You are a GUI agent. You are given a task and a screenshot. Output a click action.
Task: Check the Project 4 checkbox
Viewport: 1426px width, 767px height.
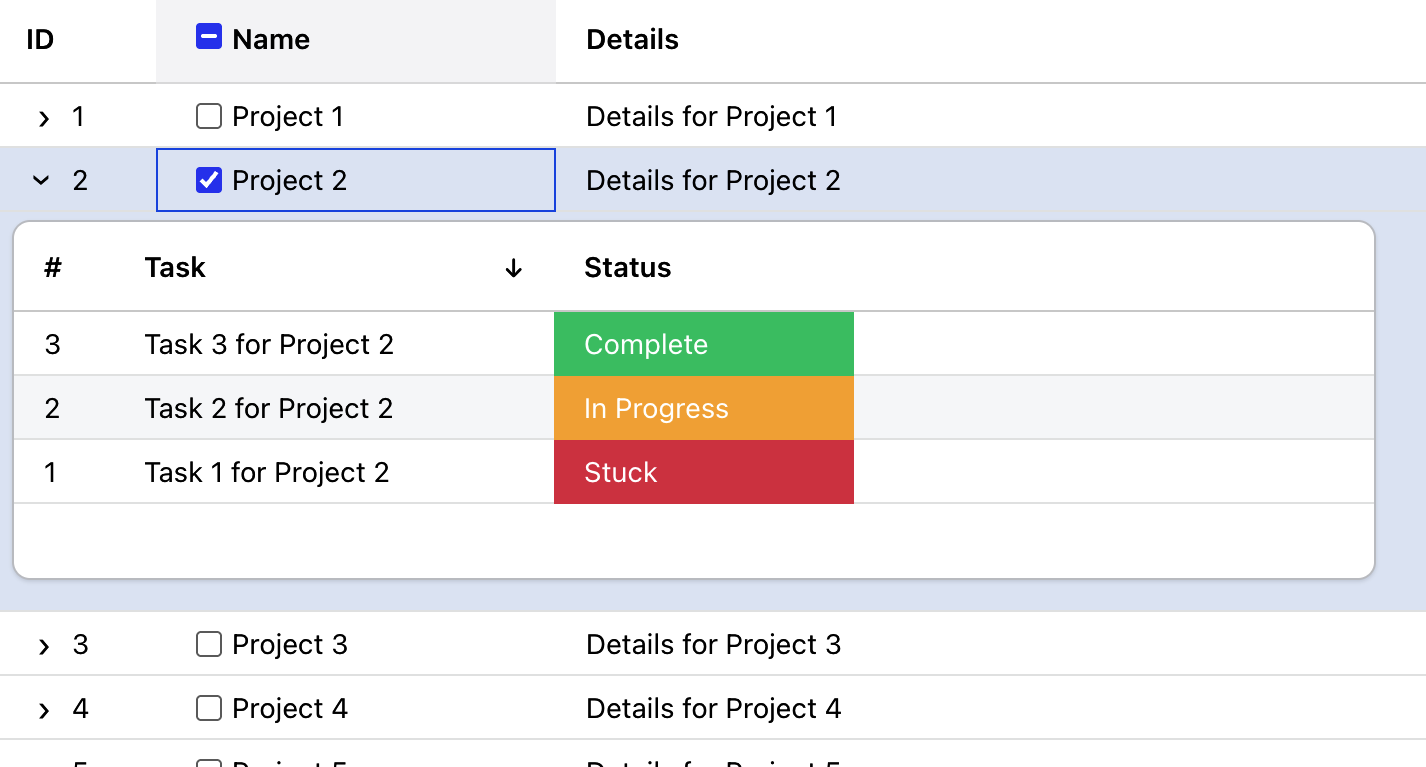[x=208, y=708]
